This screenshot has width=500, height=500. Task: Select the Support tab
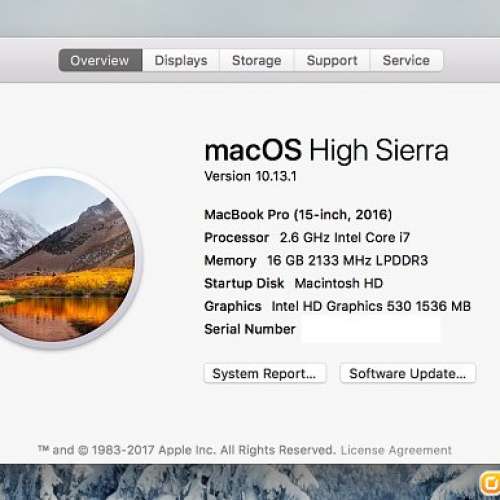pyautogui.click(x=332, y=60)
